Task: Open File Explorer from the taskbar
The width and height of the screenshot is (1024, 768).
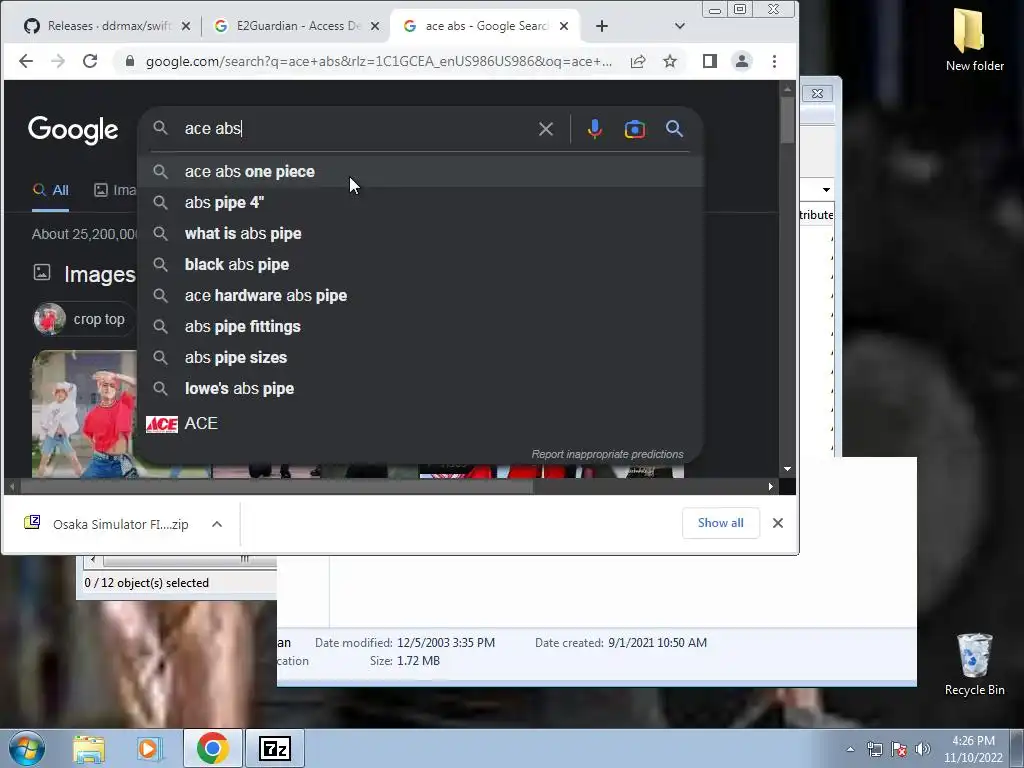Action: click(x=89, y=748)
